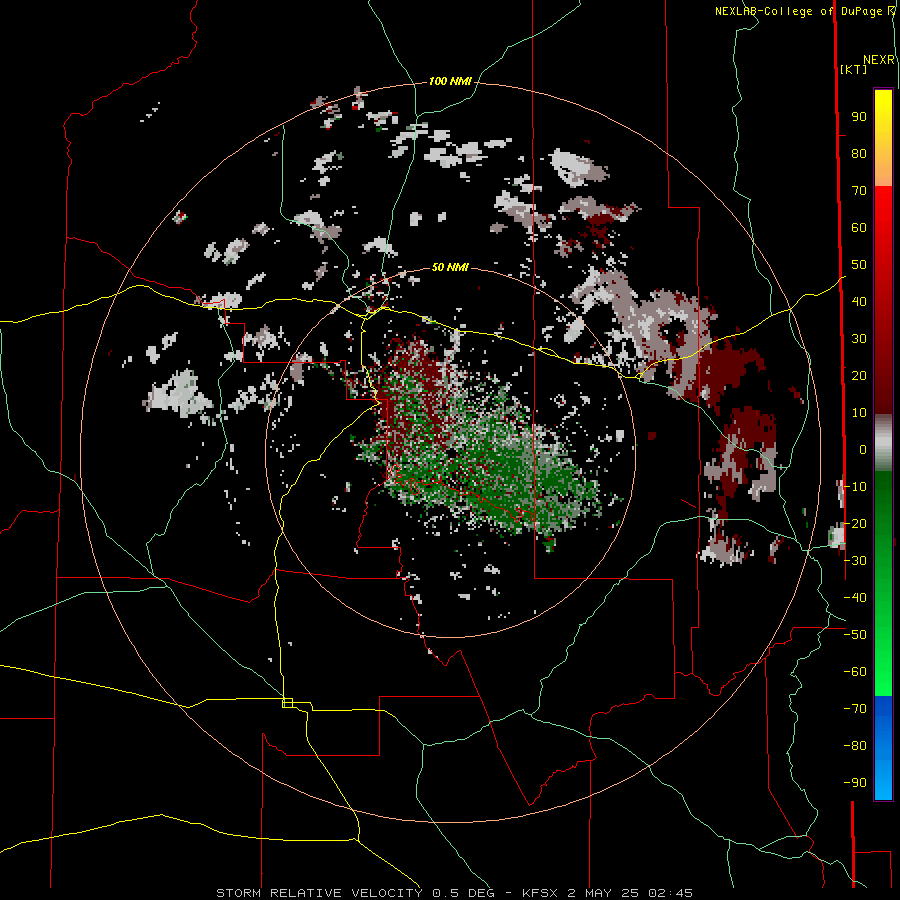The width and height of the screenshot is (900, 900).
Task: Click the 80 tick label on the scale
Action: (x=859, y=154)
